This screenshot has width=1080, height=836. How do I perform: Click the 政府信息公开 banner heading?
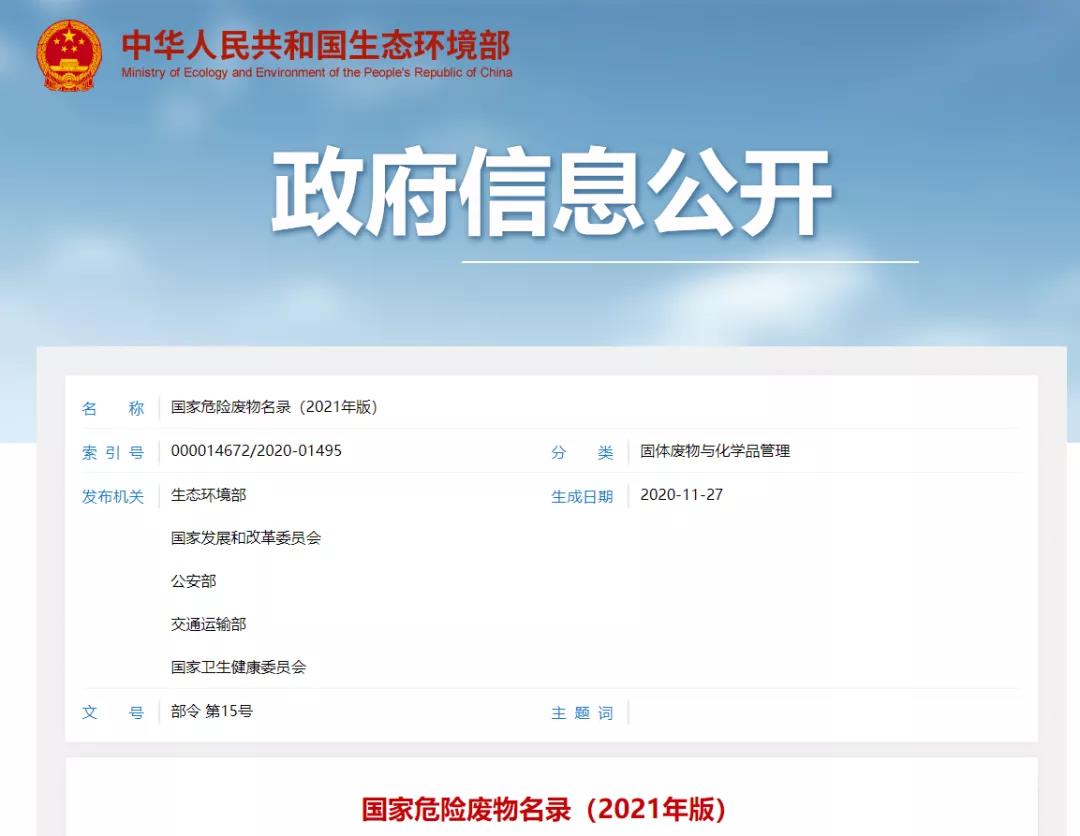pos(552,192)
